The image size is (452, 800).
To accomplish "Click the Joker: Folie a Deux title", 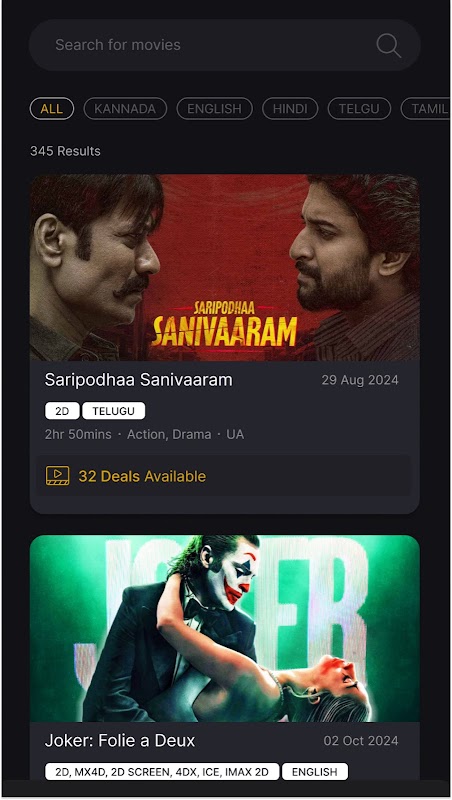I will point(120,740).
